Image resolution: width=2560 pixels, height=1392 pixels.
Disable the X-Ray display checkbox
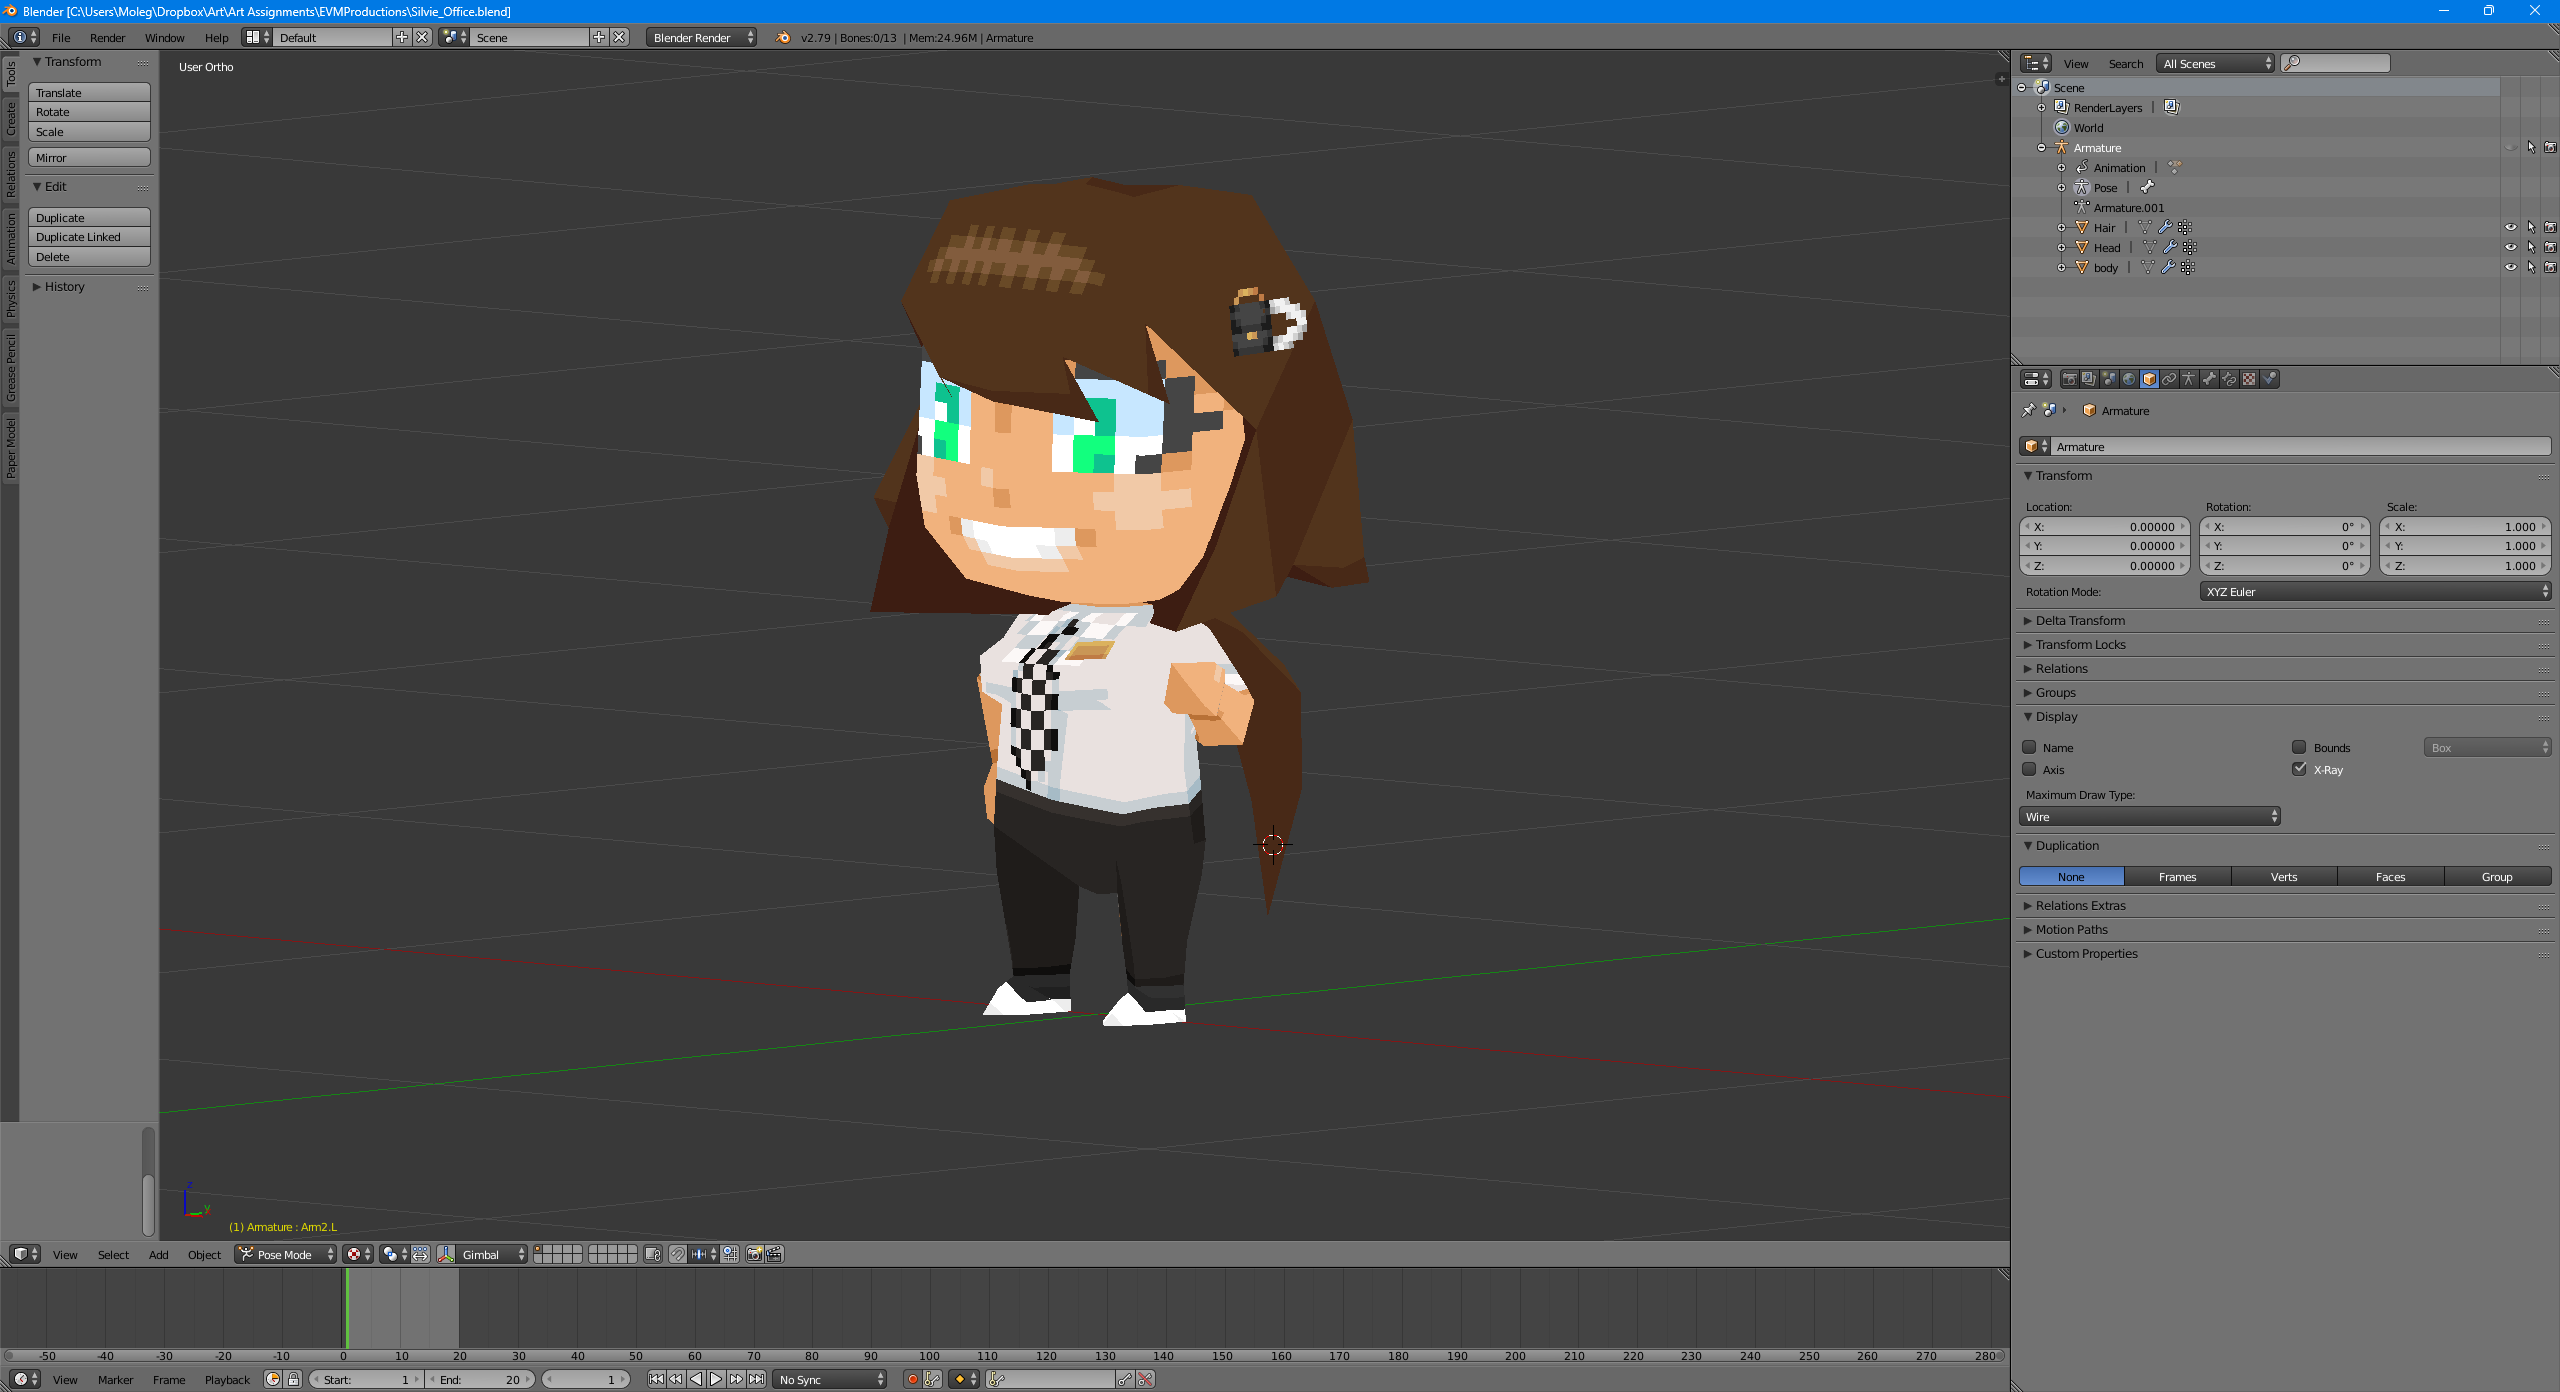click(2299, 769)
